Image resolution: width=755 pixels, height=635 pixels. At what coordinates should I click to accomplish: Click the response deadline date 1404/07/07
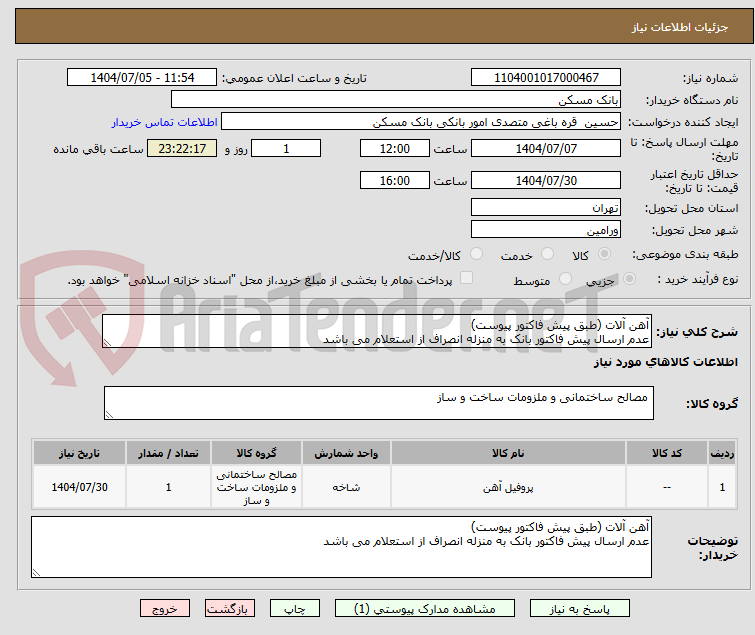(x=546, y=148)
